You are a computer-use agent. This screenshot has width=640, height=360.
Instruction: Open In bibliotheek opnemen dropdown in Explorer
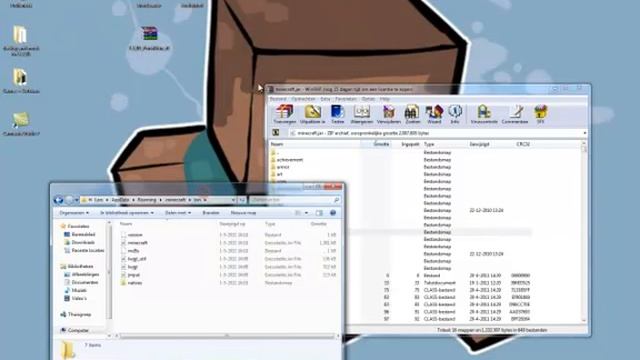(127, 213)
